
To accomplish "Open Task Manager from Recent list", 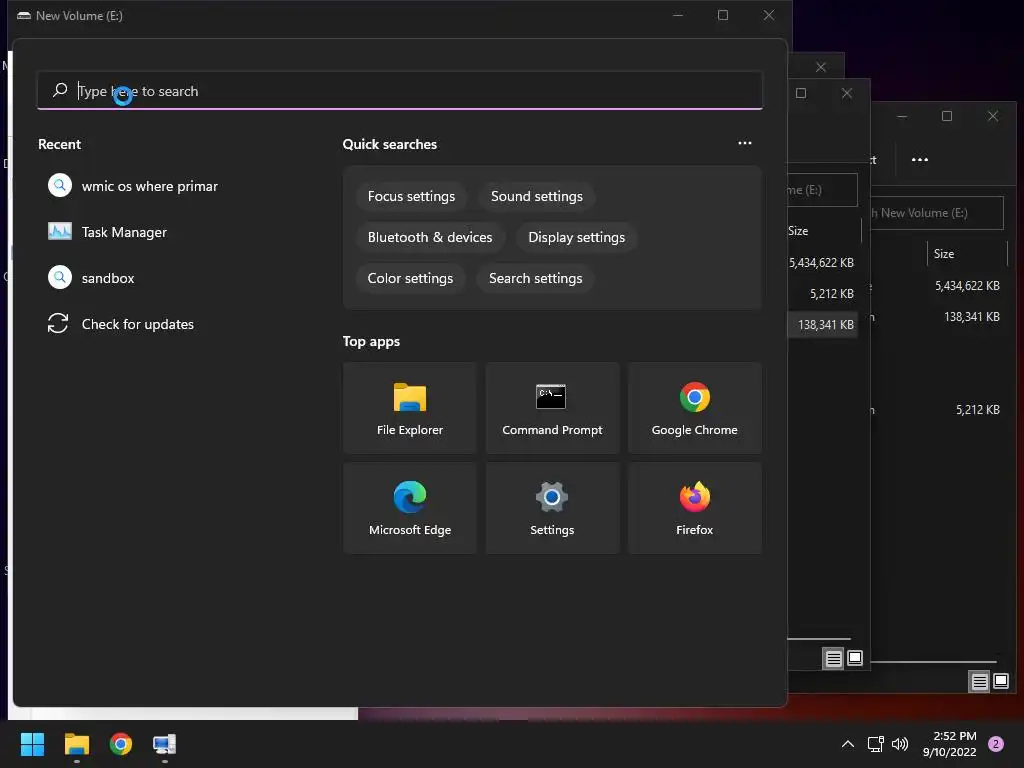I will (x=108, y=232).
